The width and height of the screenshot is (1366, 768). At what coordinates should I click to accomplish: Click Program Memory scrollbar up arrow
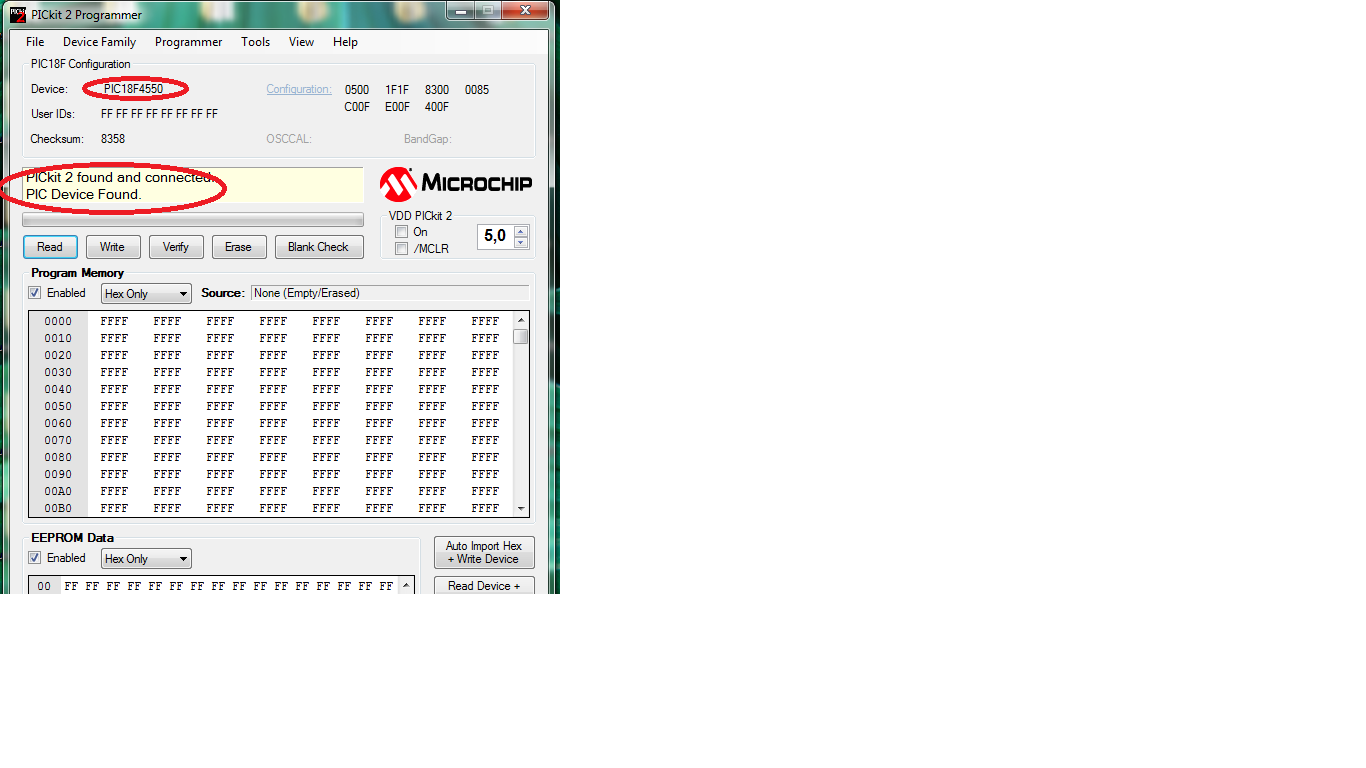pyautogui.click(x=520, y=320)
